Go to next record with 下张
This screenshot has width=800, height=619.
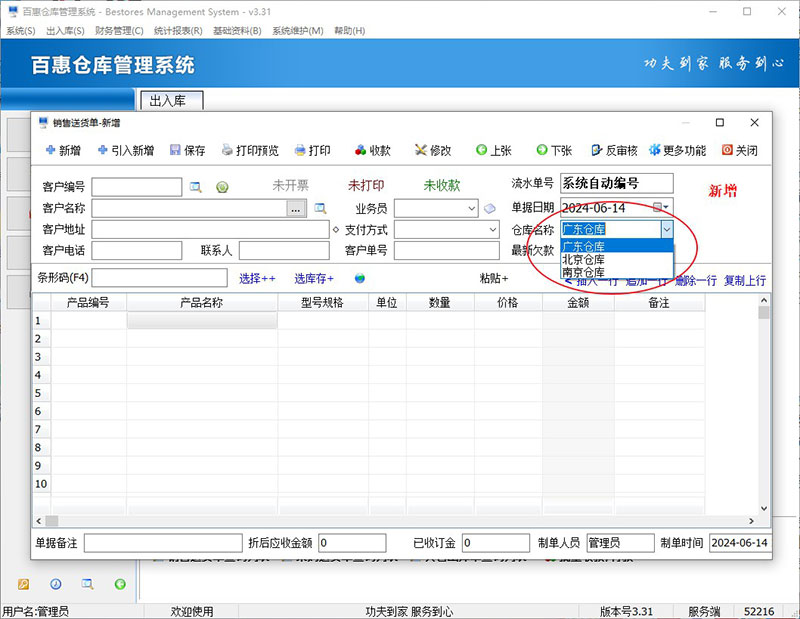point(554,150)
